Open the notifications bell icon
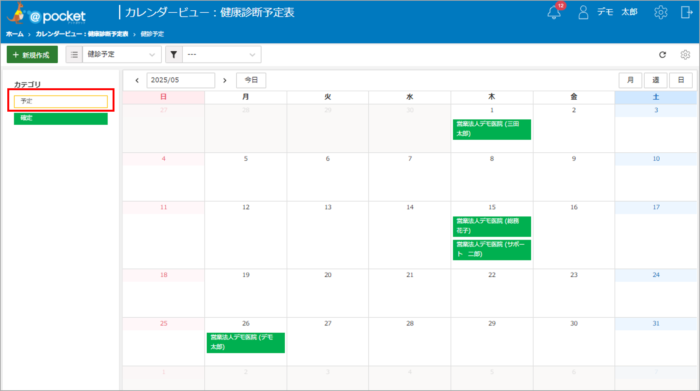The image size is (700, 391). (554, 12)
